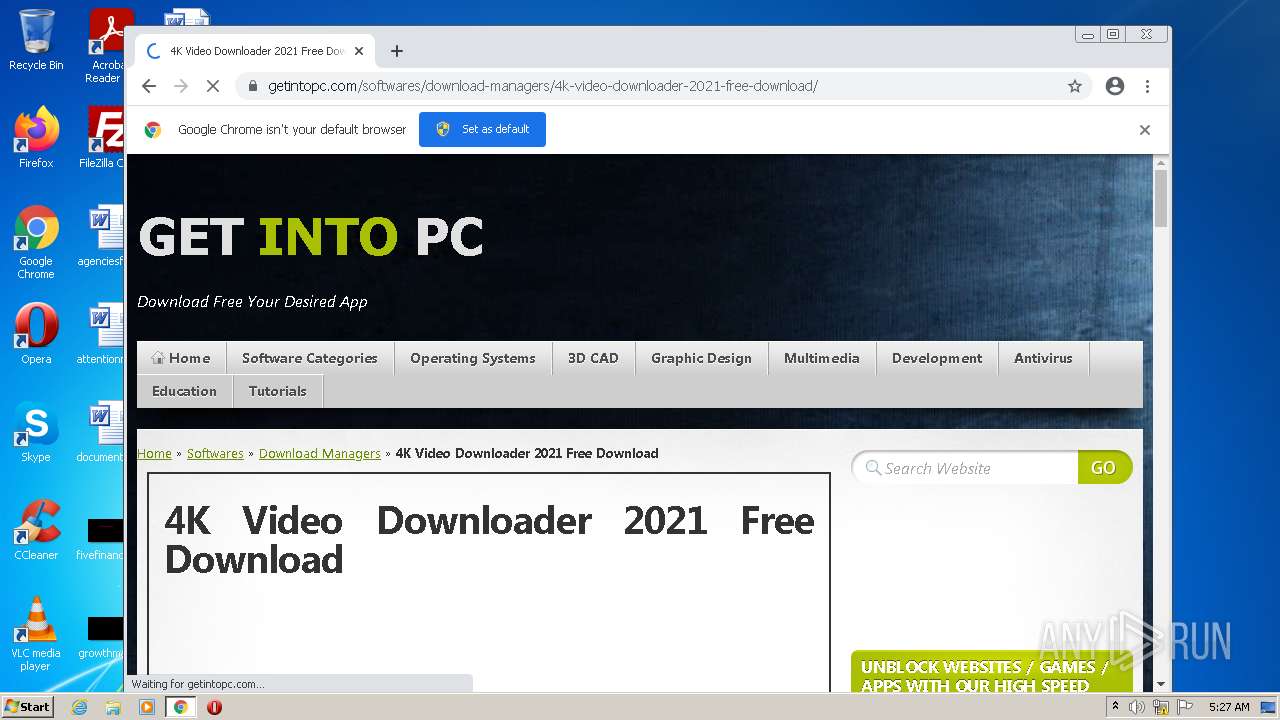This screenshot has height=720, width=1280.
Task: Open the media player taskbar icon
Action: tap(147, 707)
